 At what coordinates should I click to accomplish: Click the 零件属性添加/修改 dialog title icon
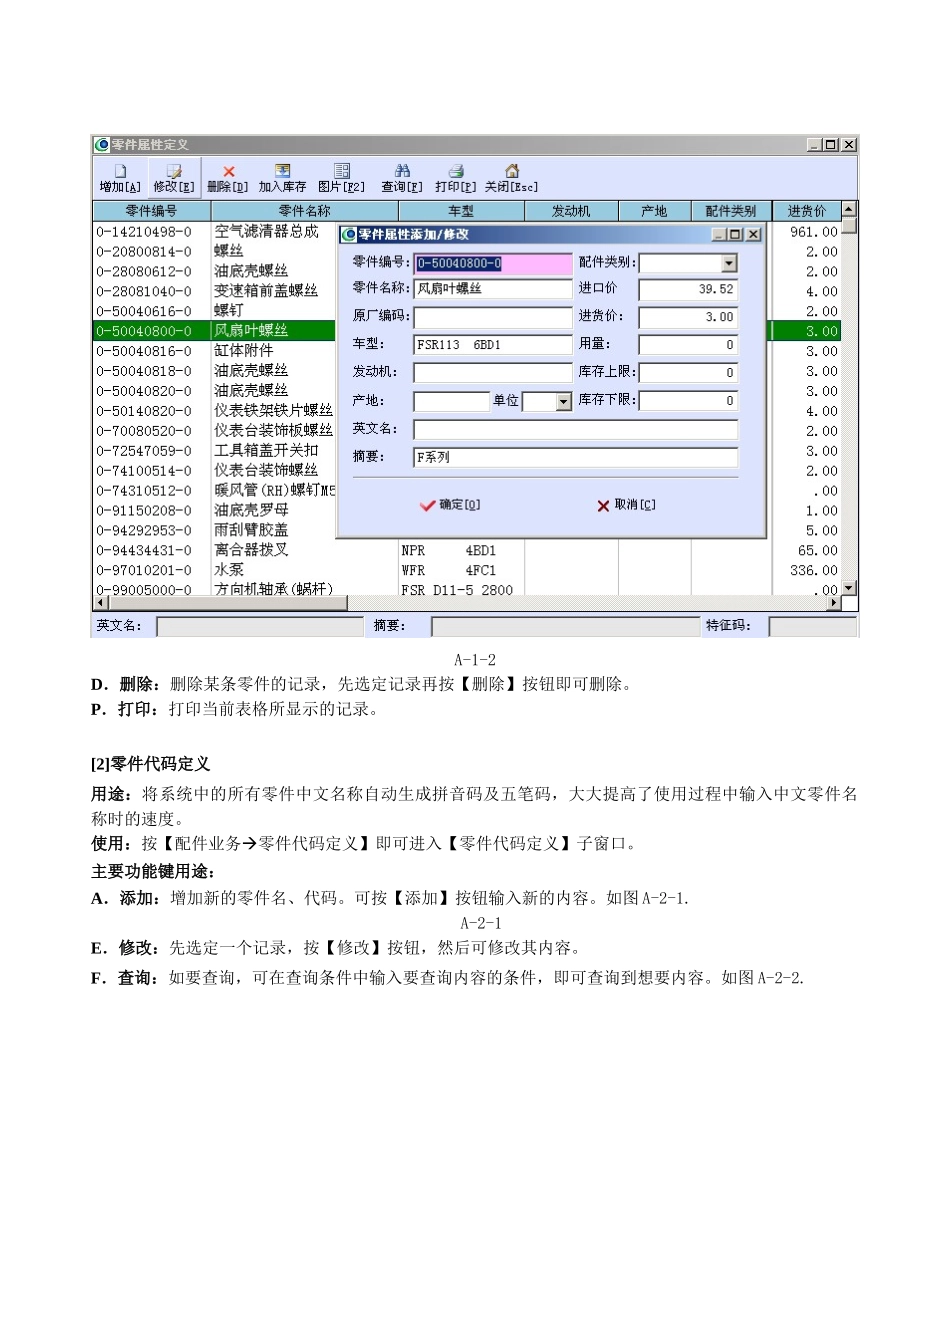pos(348,234)
